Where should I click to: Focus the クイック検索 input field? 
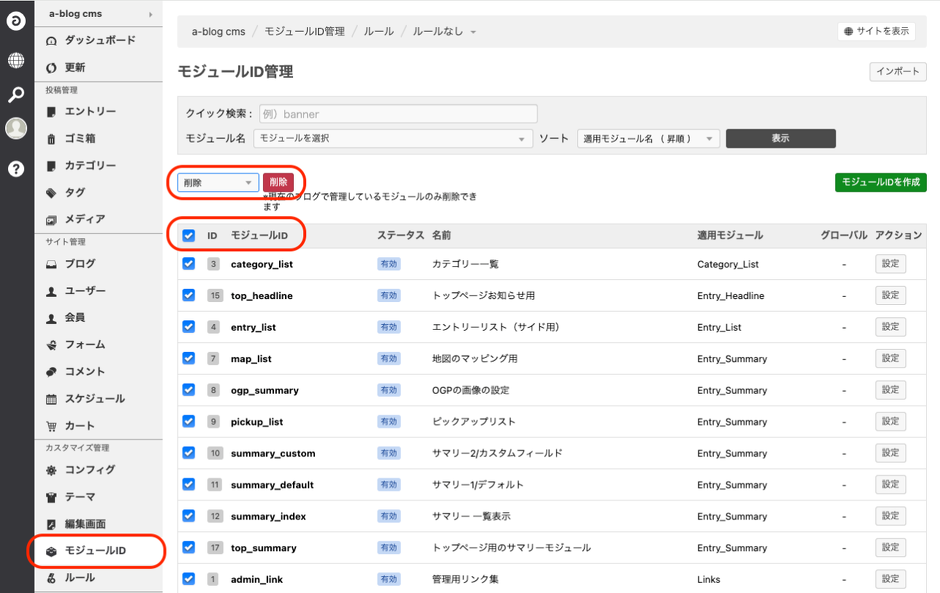click(397, 114)
